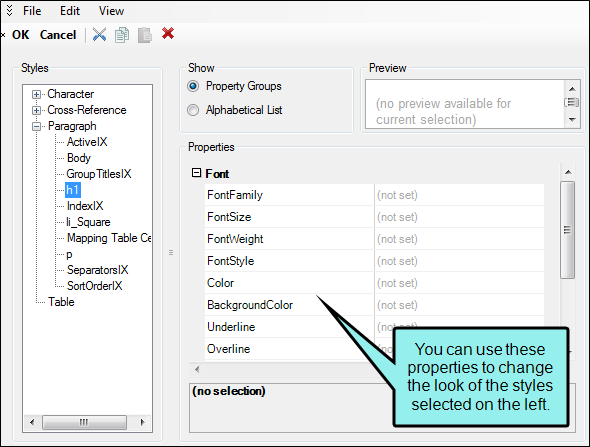Click the toolbar overflow chevrons beside File
This screenshot has width=590, height=447.
9,11
